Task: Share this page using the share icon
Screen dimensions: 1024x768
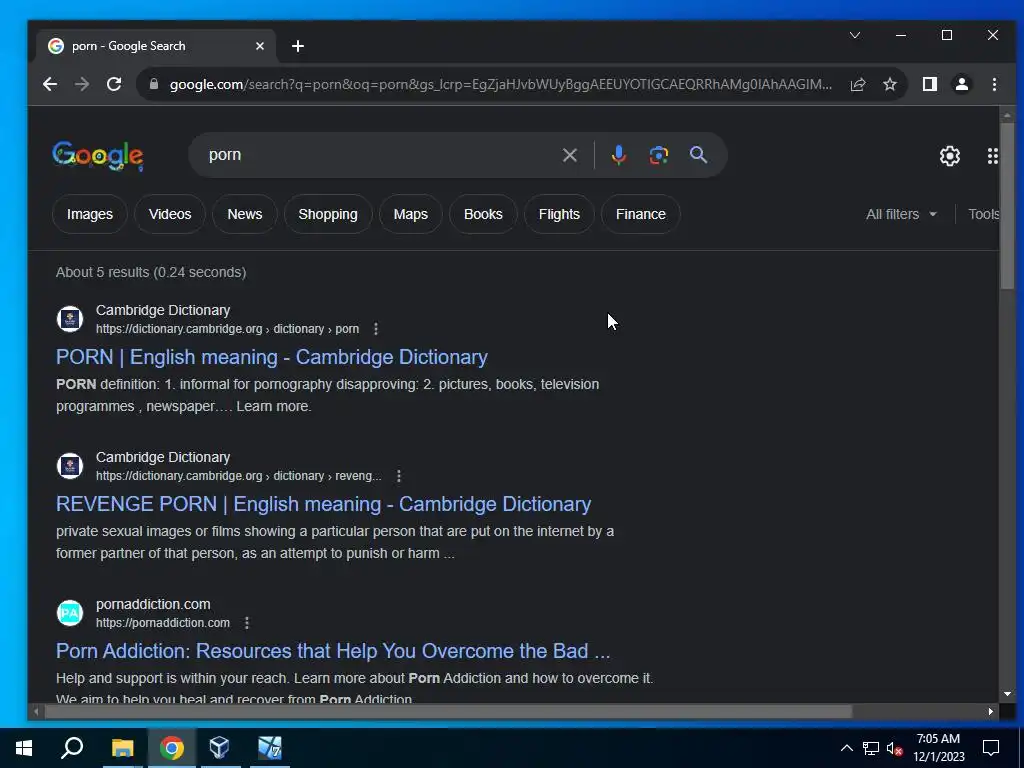Action: (x=857, y=84)
